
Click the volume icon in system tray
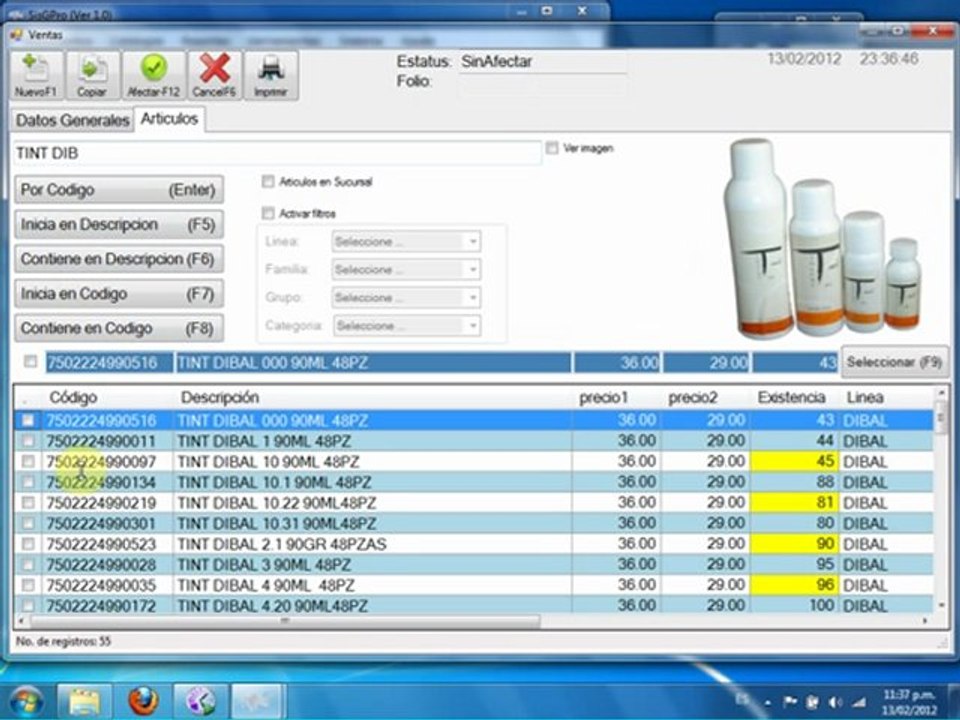click(834, 702)
